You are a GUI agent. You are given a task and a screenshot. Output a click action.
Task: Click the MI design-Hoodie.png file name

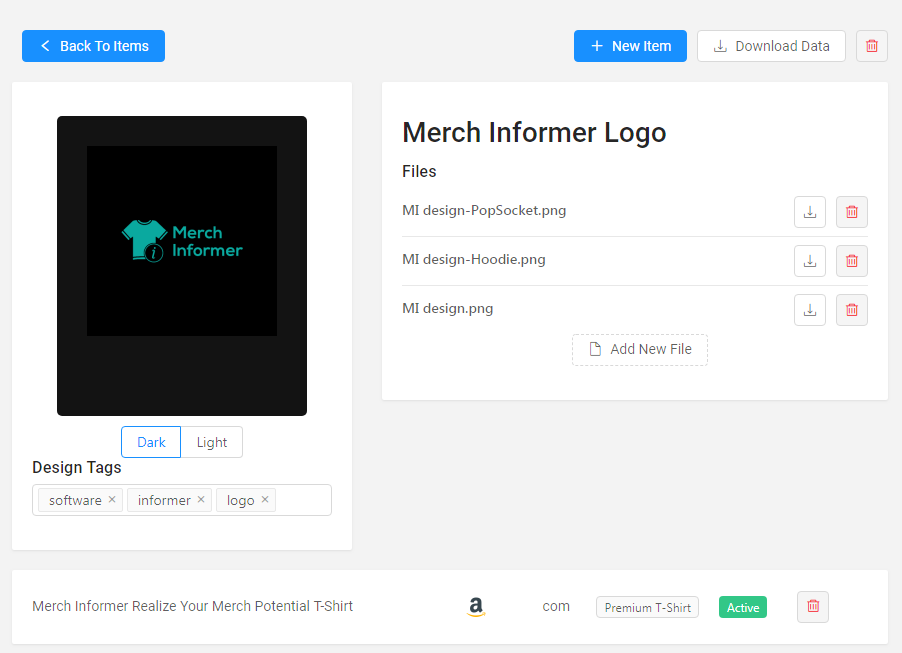click(474, 259)
